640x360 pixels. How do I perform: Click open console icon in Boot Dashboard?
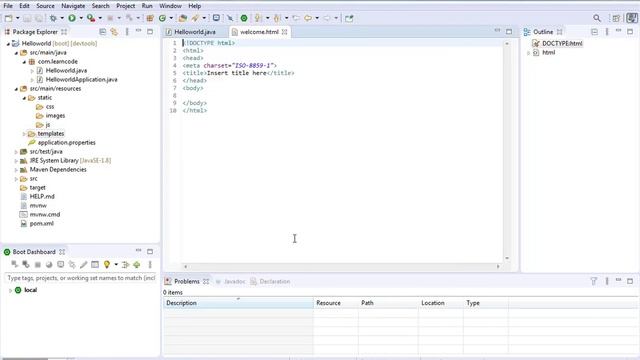tap(60, 264)
